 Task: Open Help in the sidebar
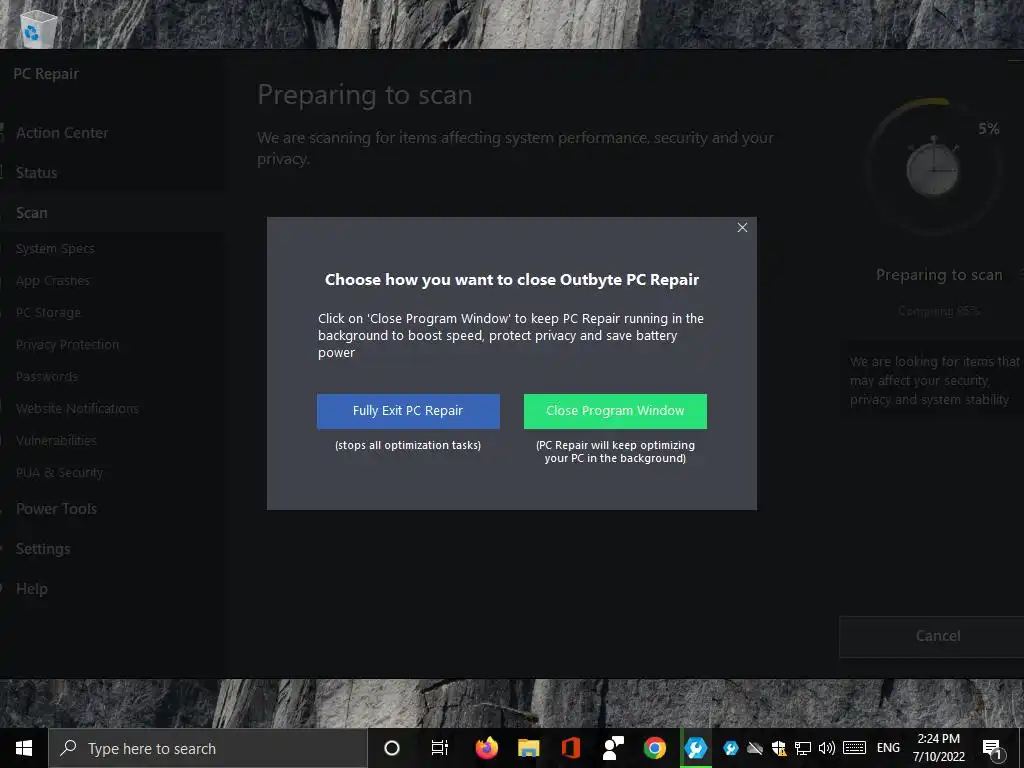[x=32, y=589]
